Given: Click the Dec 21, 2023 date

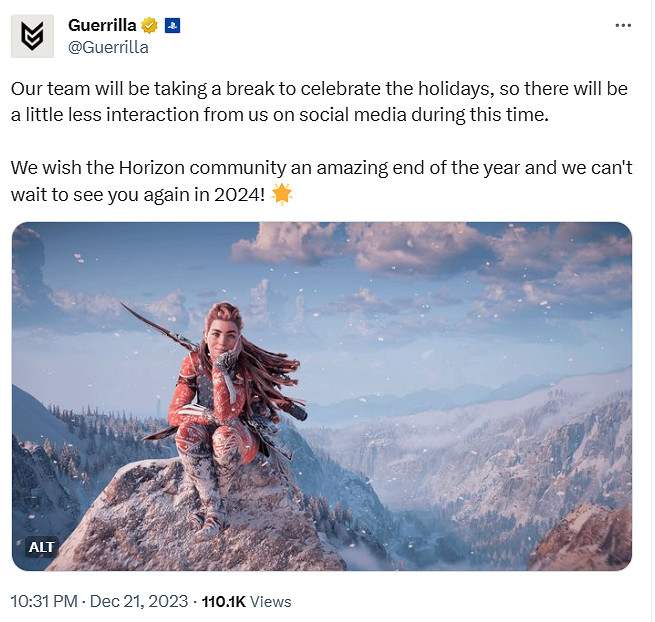Looking at the screenshot, I should click(x=139, y=601).
